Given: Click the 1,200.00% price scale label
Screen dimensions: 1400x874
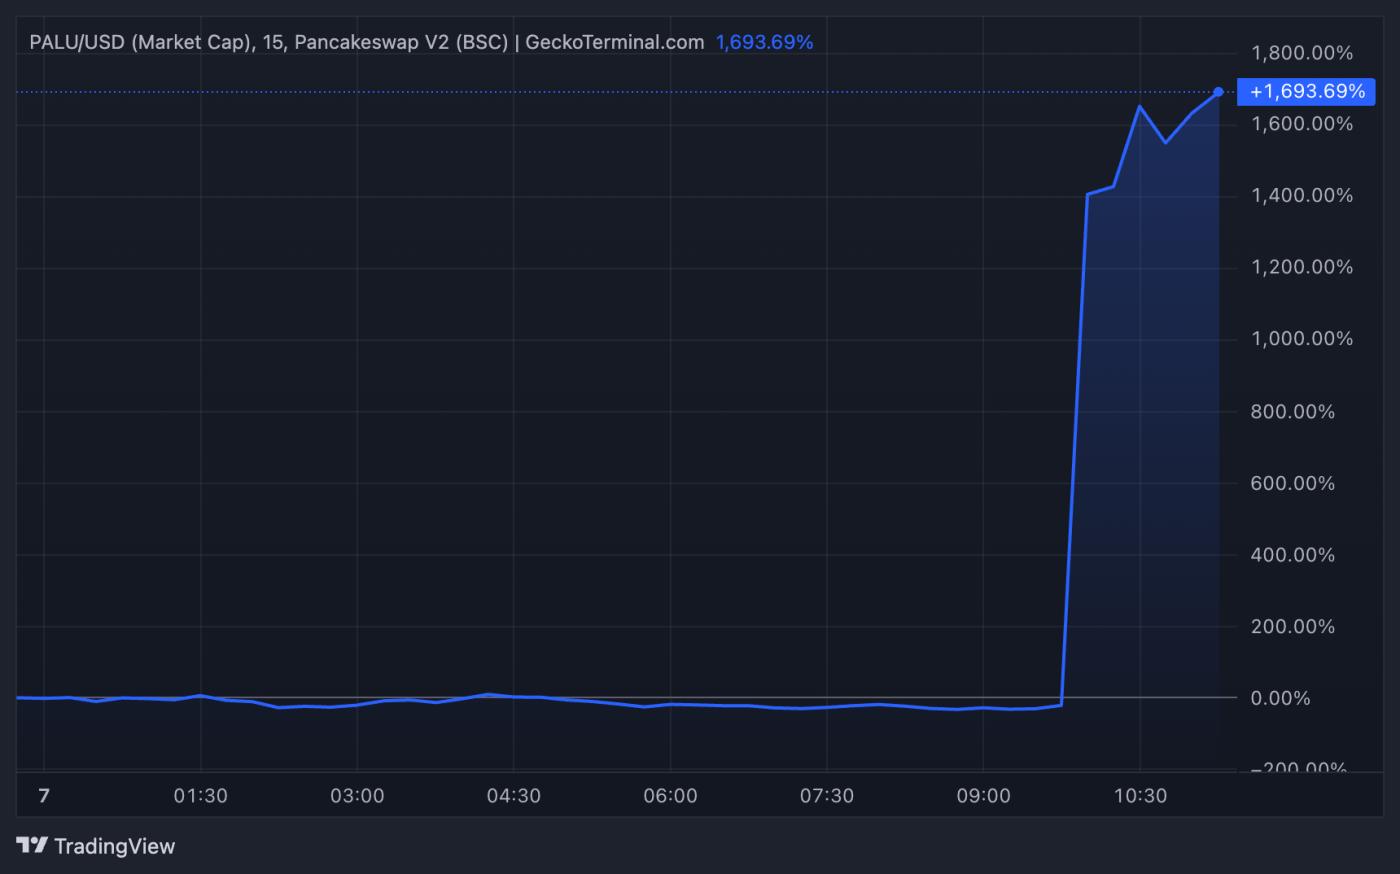Looking at the screenshot, I should 1302,268.
